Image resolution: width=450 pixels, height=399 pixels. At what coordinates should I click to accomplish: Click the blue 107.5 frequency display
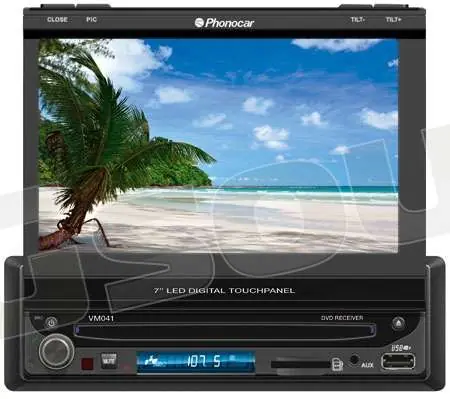[196, 362]
